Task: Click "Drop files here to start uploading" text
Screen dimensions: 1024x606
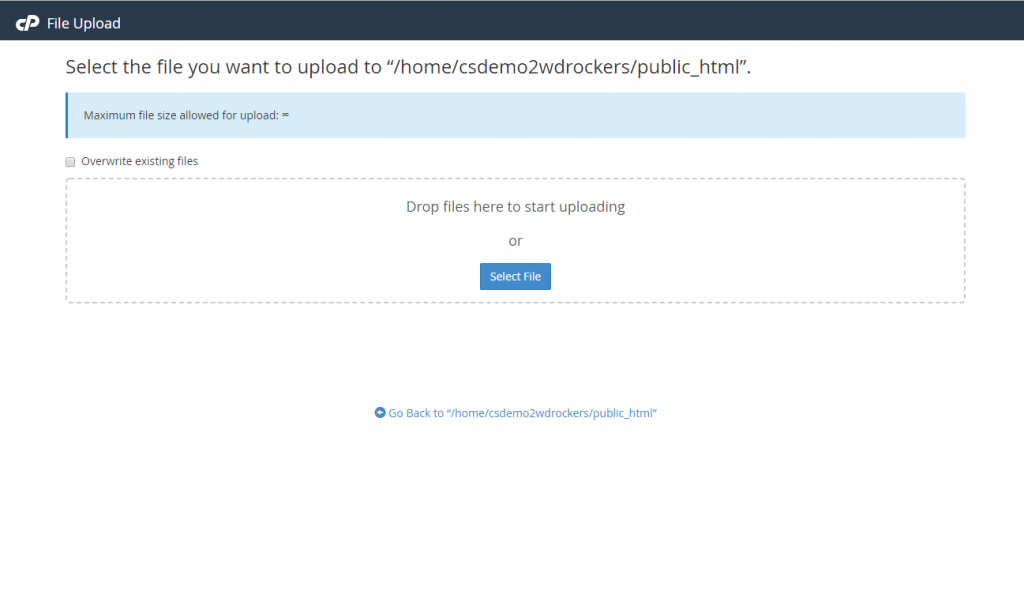Action: (515, 207)
